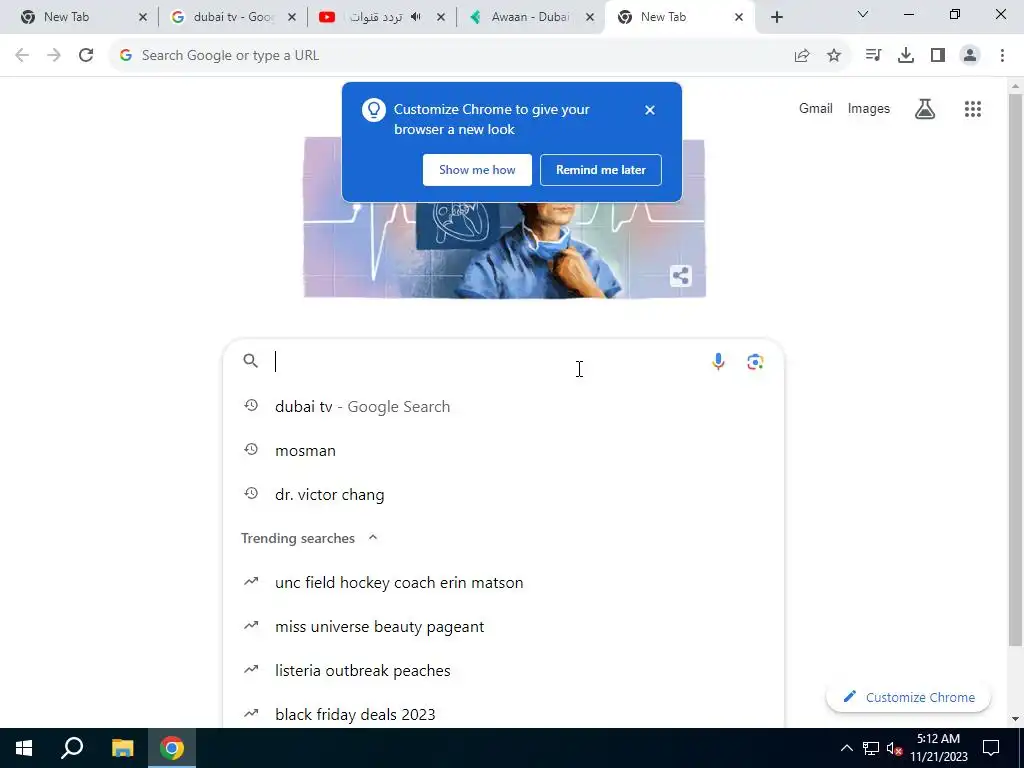The height and width of the screenshot is (768, 1024).
Task: Open a new tab with the plus button
Action: [776, 17]
